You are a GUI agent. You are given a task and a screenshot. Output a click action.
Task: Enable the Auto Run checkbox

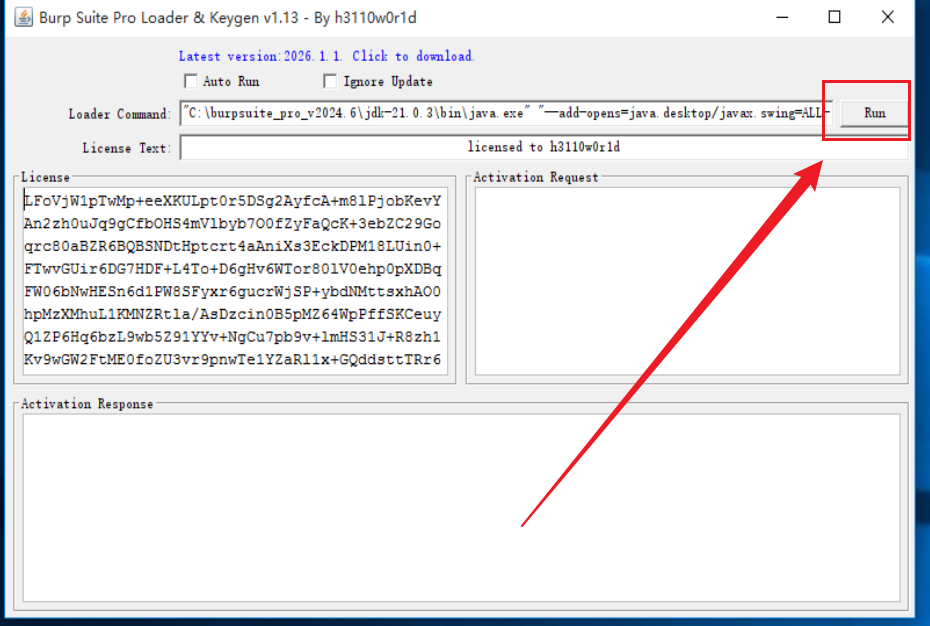click(191, 81)
